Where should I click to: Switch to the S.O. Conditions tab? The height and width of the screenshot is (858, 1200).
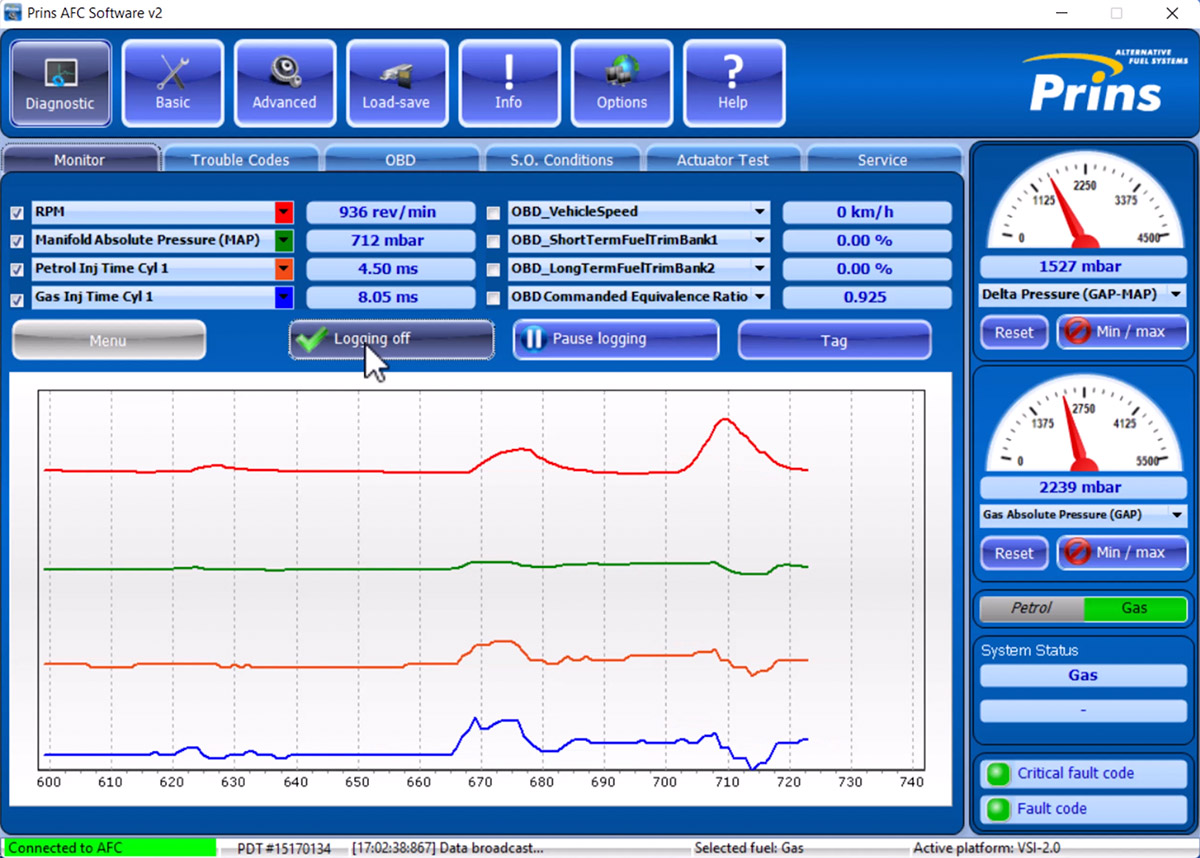562,160
